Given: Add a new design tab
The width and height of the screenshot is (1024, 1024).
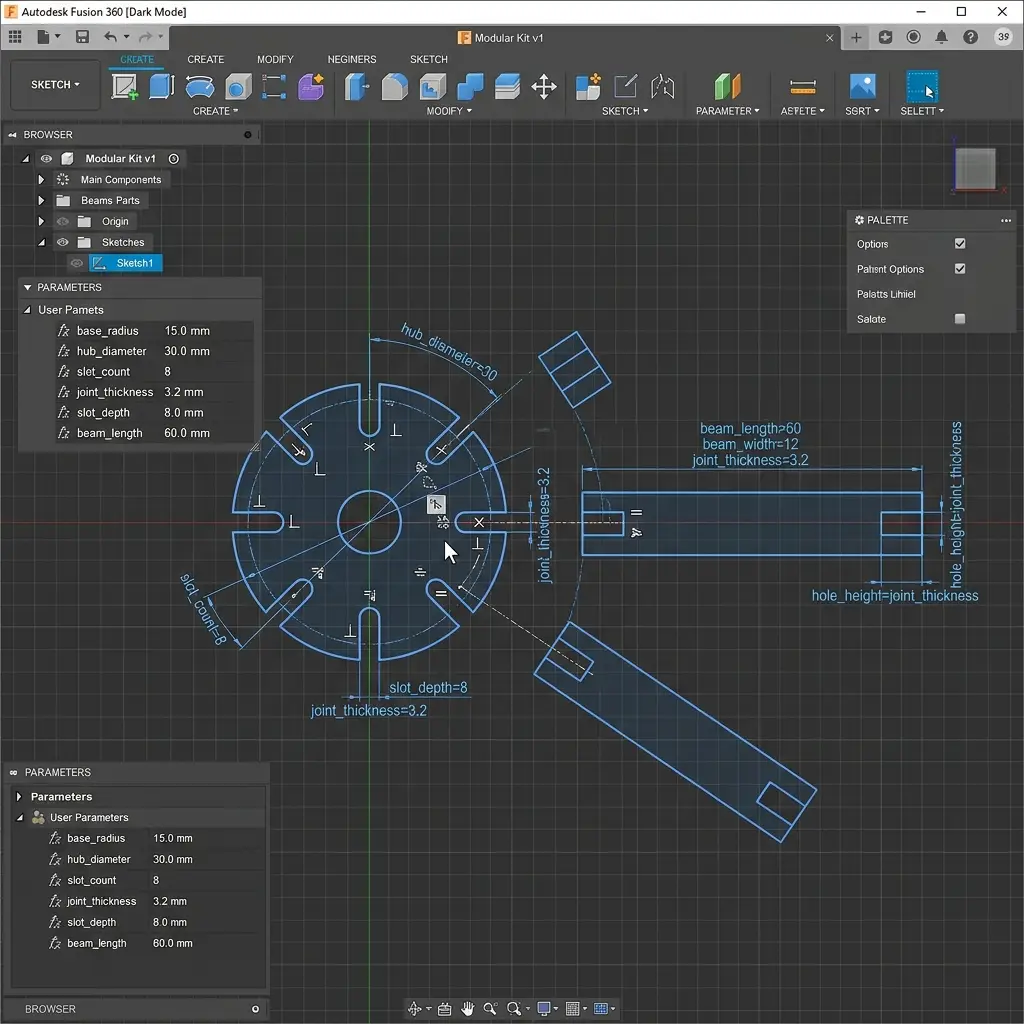Looking at the screenshot, I should (x=856, y=37).
